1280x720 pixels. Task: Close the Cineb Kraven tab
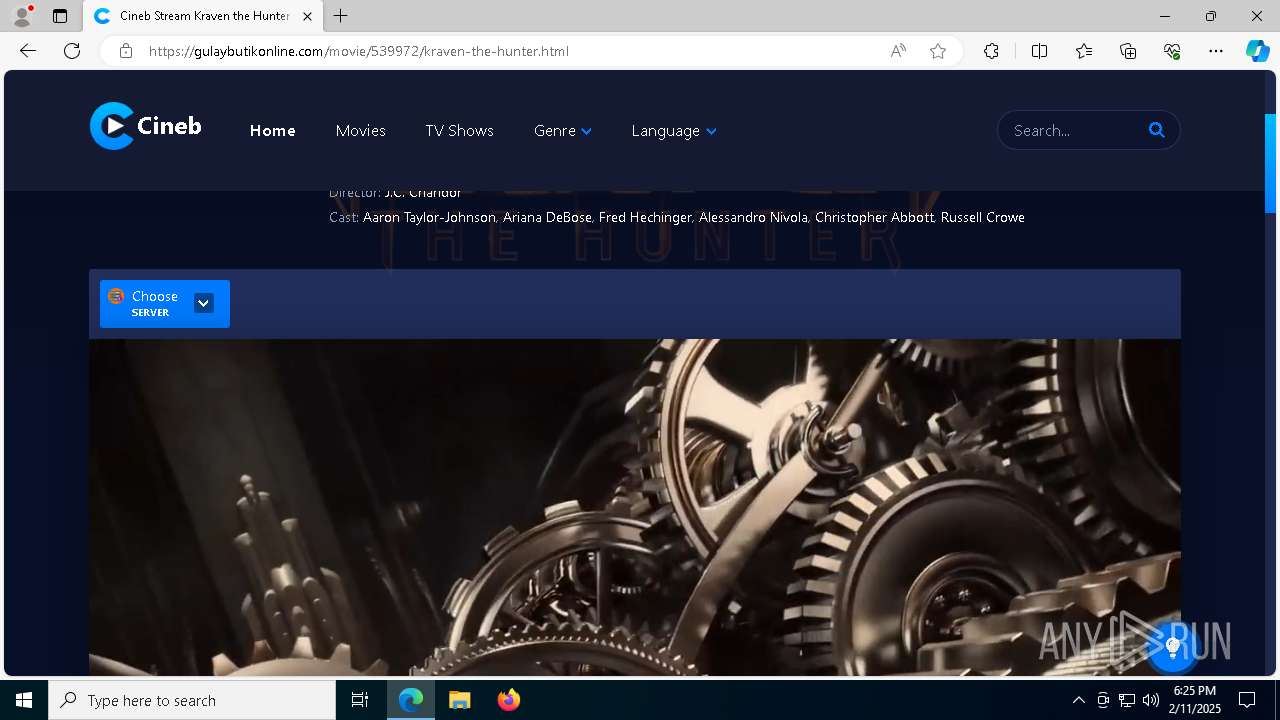tap(307, 16)
